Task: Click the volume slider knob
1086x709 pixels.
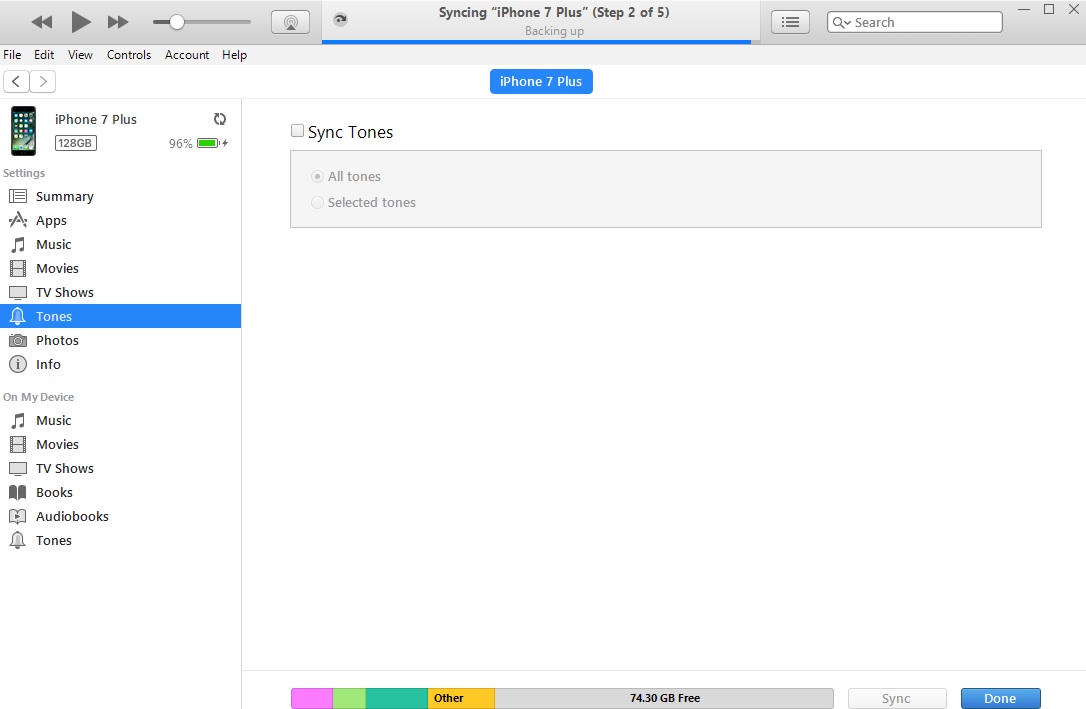Action: pyautogui.click(x=177, y=22)
